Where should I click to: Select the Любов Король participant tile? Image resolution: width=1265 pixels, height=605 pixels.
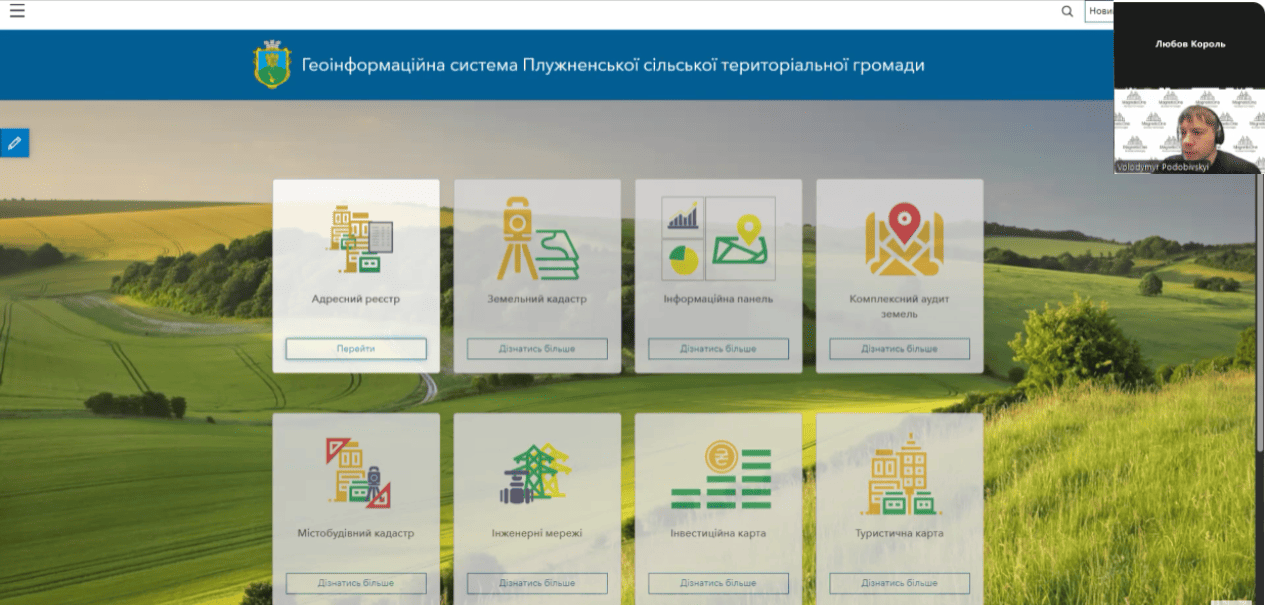pyautogui.click(x=1189, y=44)
